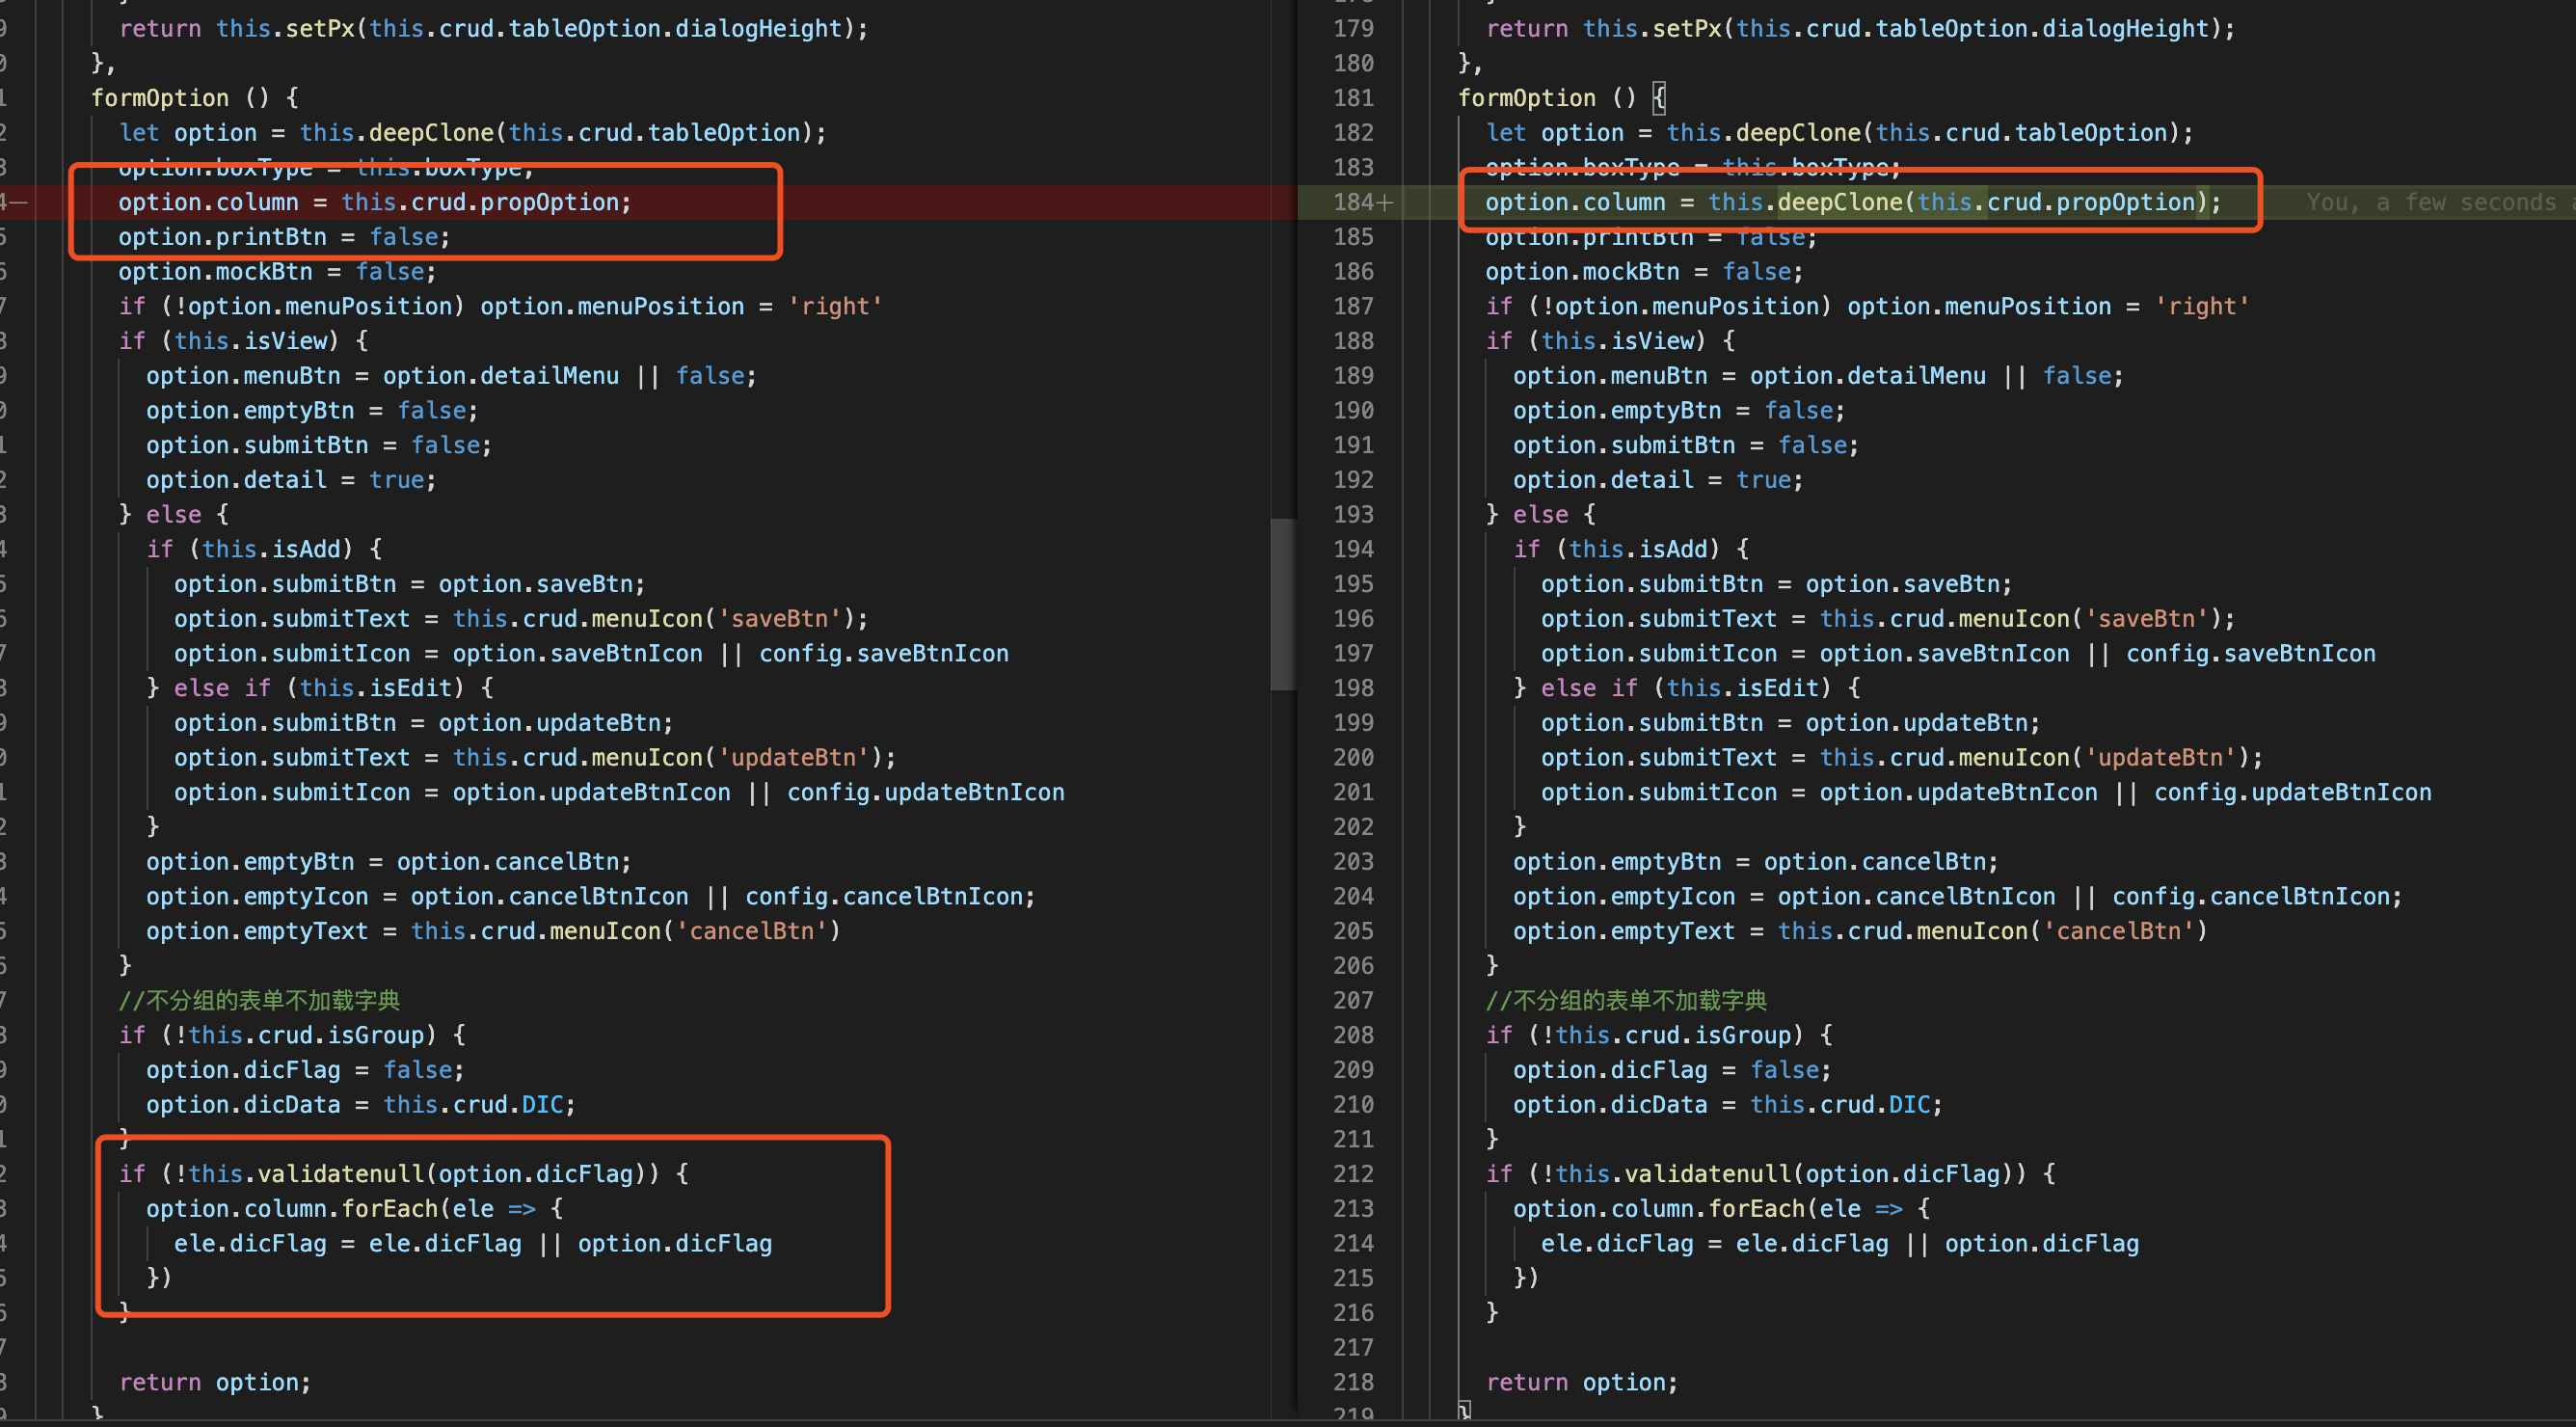Click 'setPx' on line 179 in right pane
The width and height of the screenshot is (2576, 1427).
click(x=1686, y=29)
